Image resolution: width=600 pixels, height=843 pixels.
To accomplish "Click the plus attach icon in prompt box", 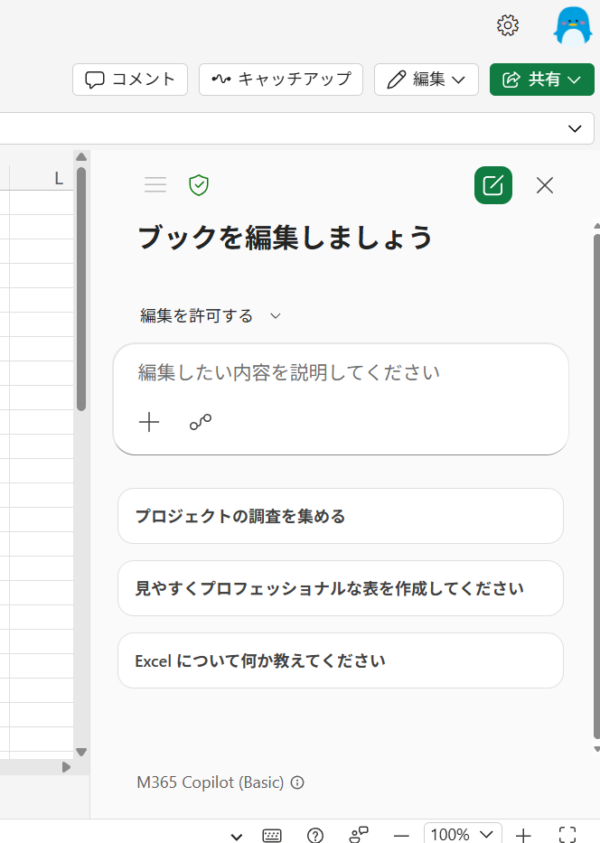I will (x=149, y=422).
